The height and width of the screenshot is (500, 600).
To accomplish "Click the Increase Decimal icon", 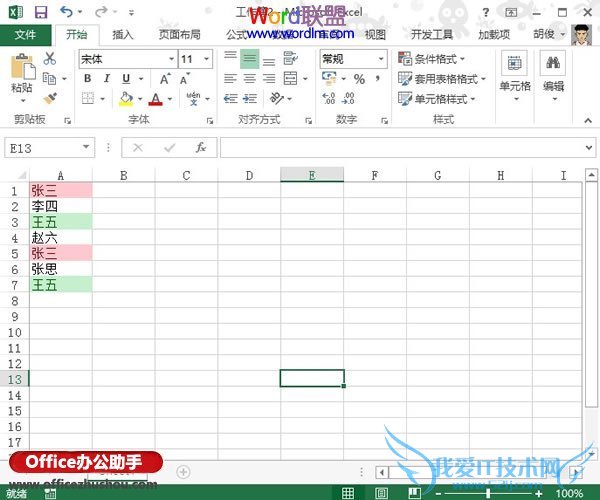I will click(329, 98).
